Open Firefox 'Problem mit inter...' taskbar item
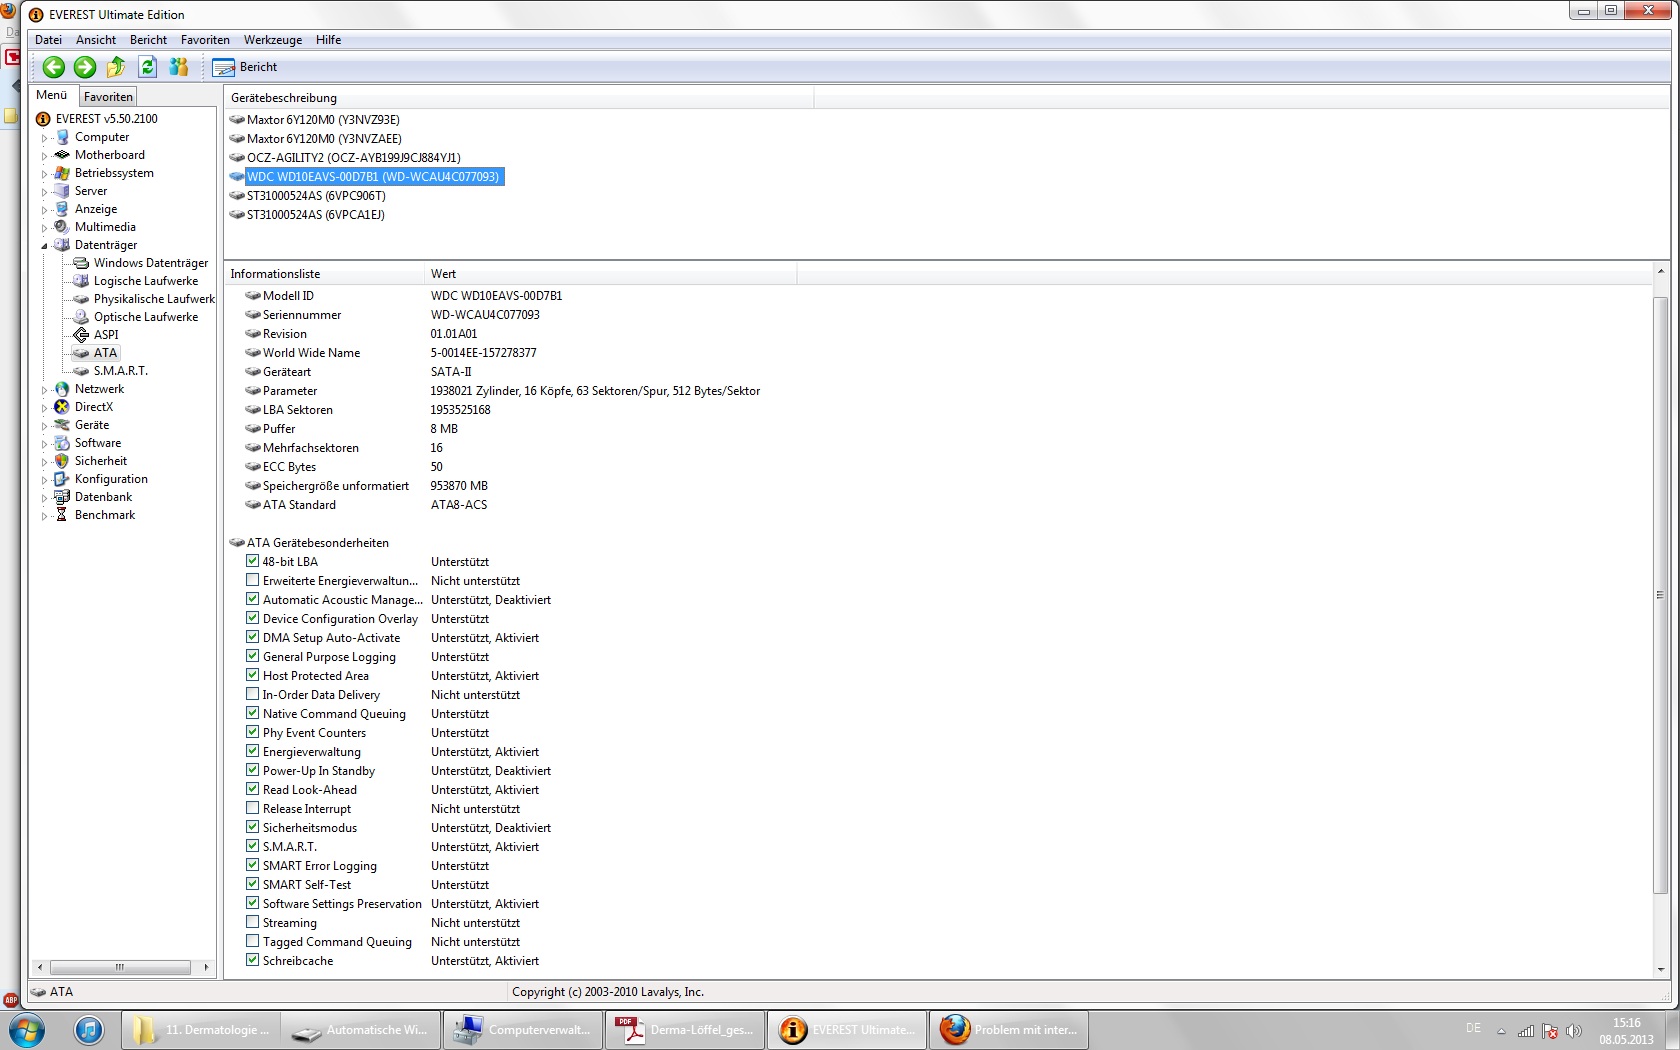This screenshot has height=1050, width=1680. pos(1009,1030)
